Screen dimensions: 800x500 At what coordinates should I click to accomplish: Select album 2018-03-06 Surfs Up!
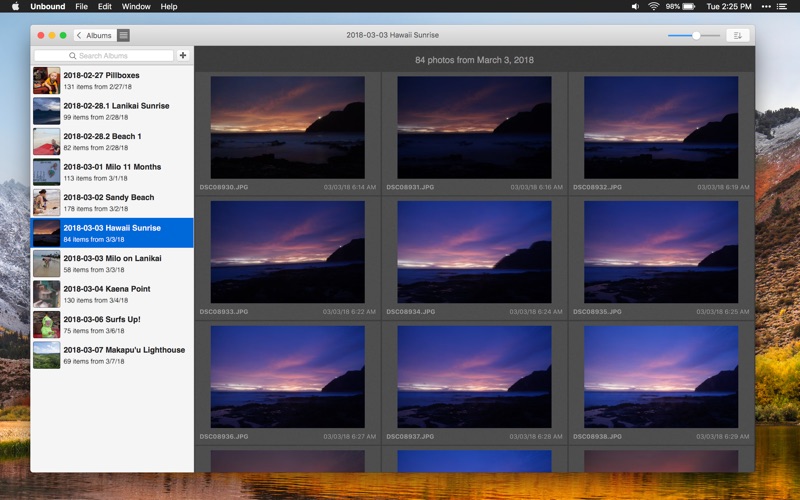(x=112, y=325)
